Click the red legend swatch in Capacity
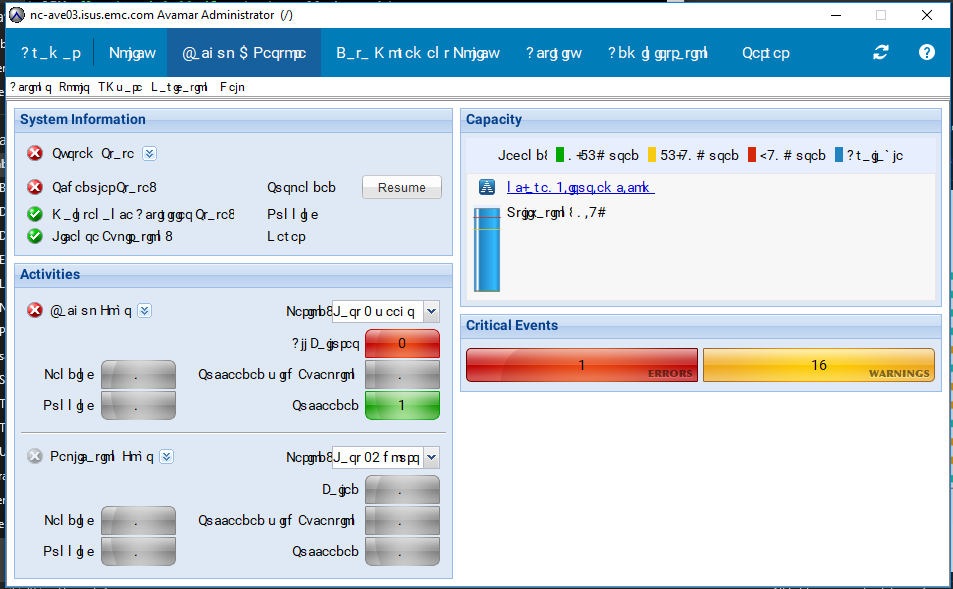 [x=752, y=155]
